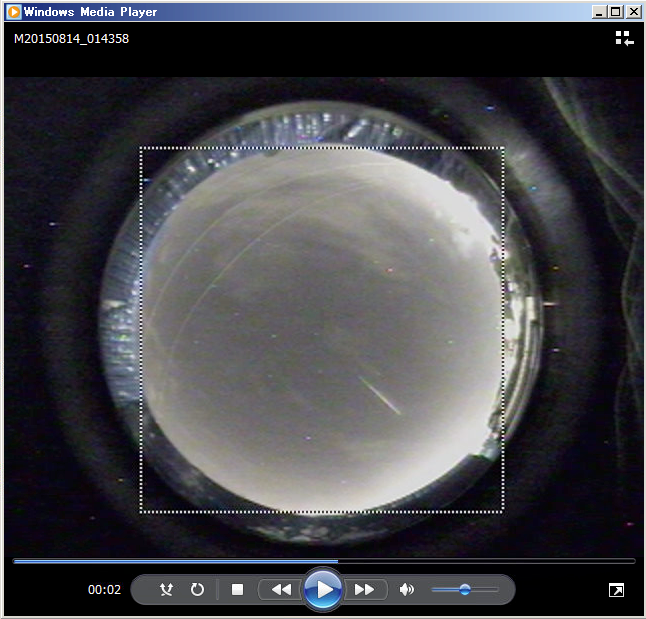The height and width of the screenshot is (619, 646).
Task: Click the Next/fast-forward button
Action: coord(365,590)
